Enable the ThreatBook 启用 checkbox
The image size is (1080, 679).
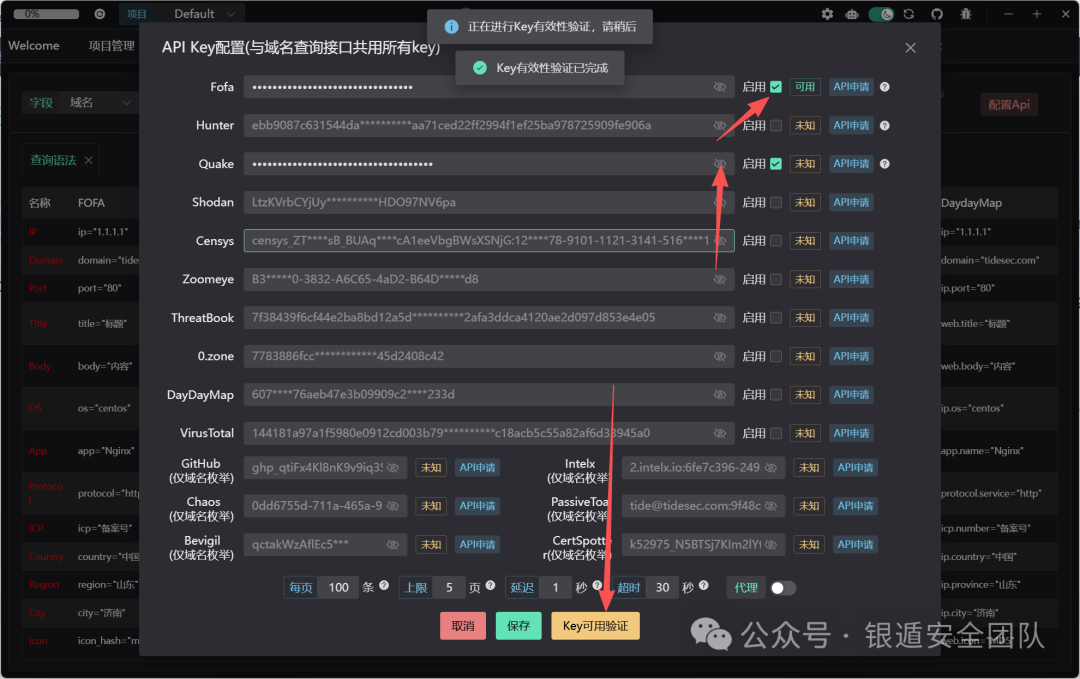tap(776, 317)
